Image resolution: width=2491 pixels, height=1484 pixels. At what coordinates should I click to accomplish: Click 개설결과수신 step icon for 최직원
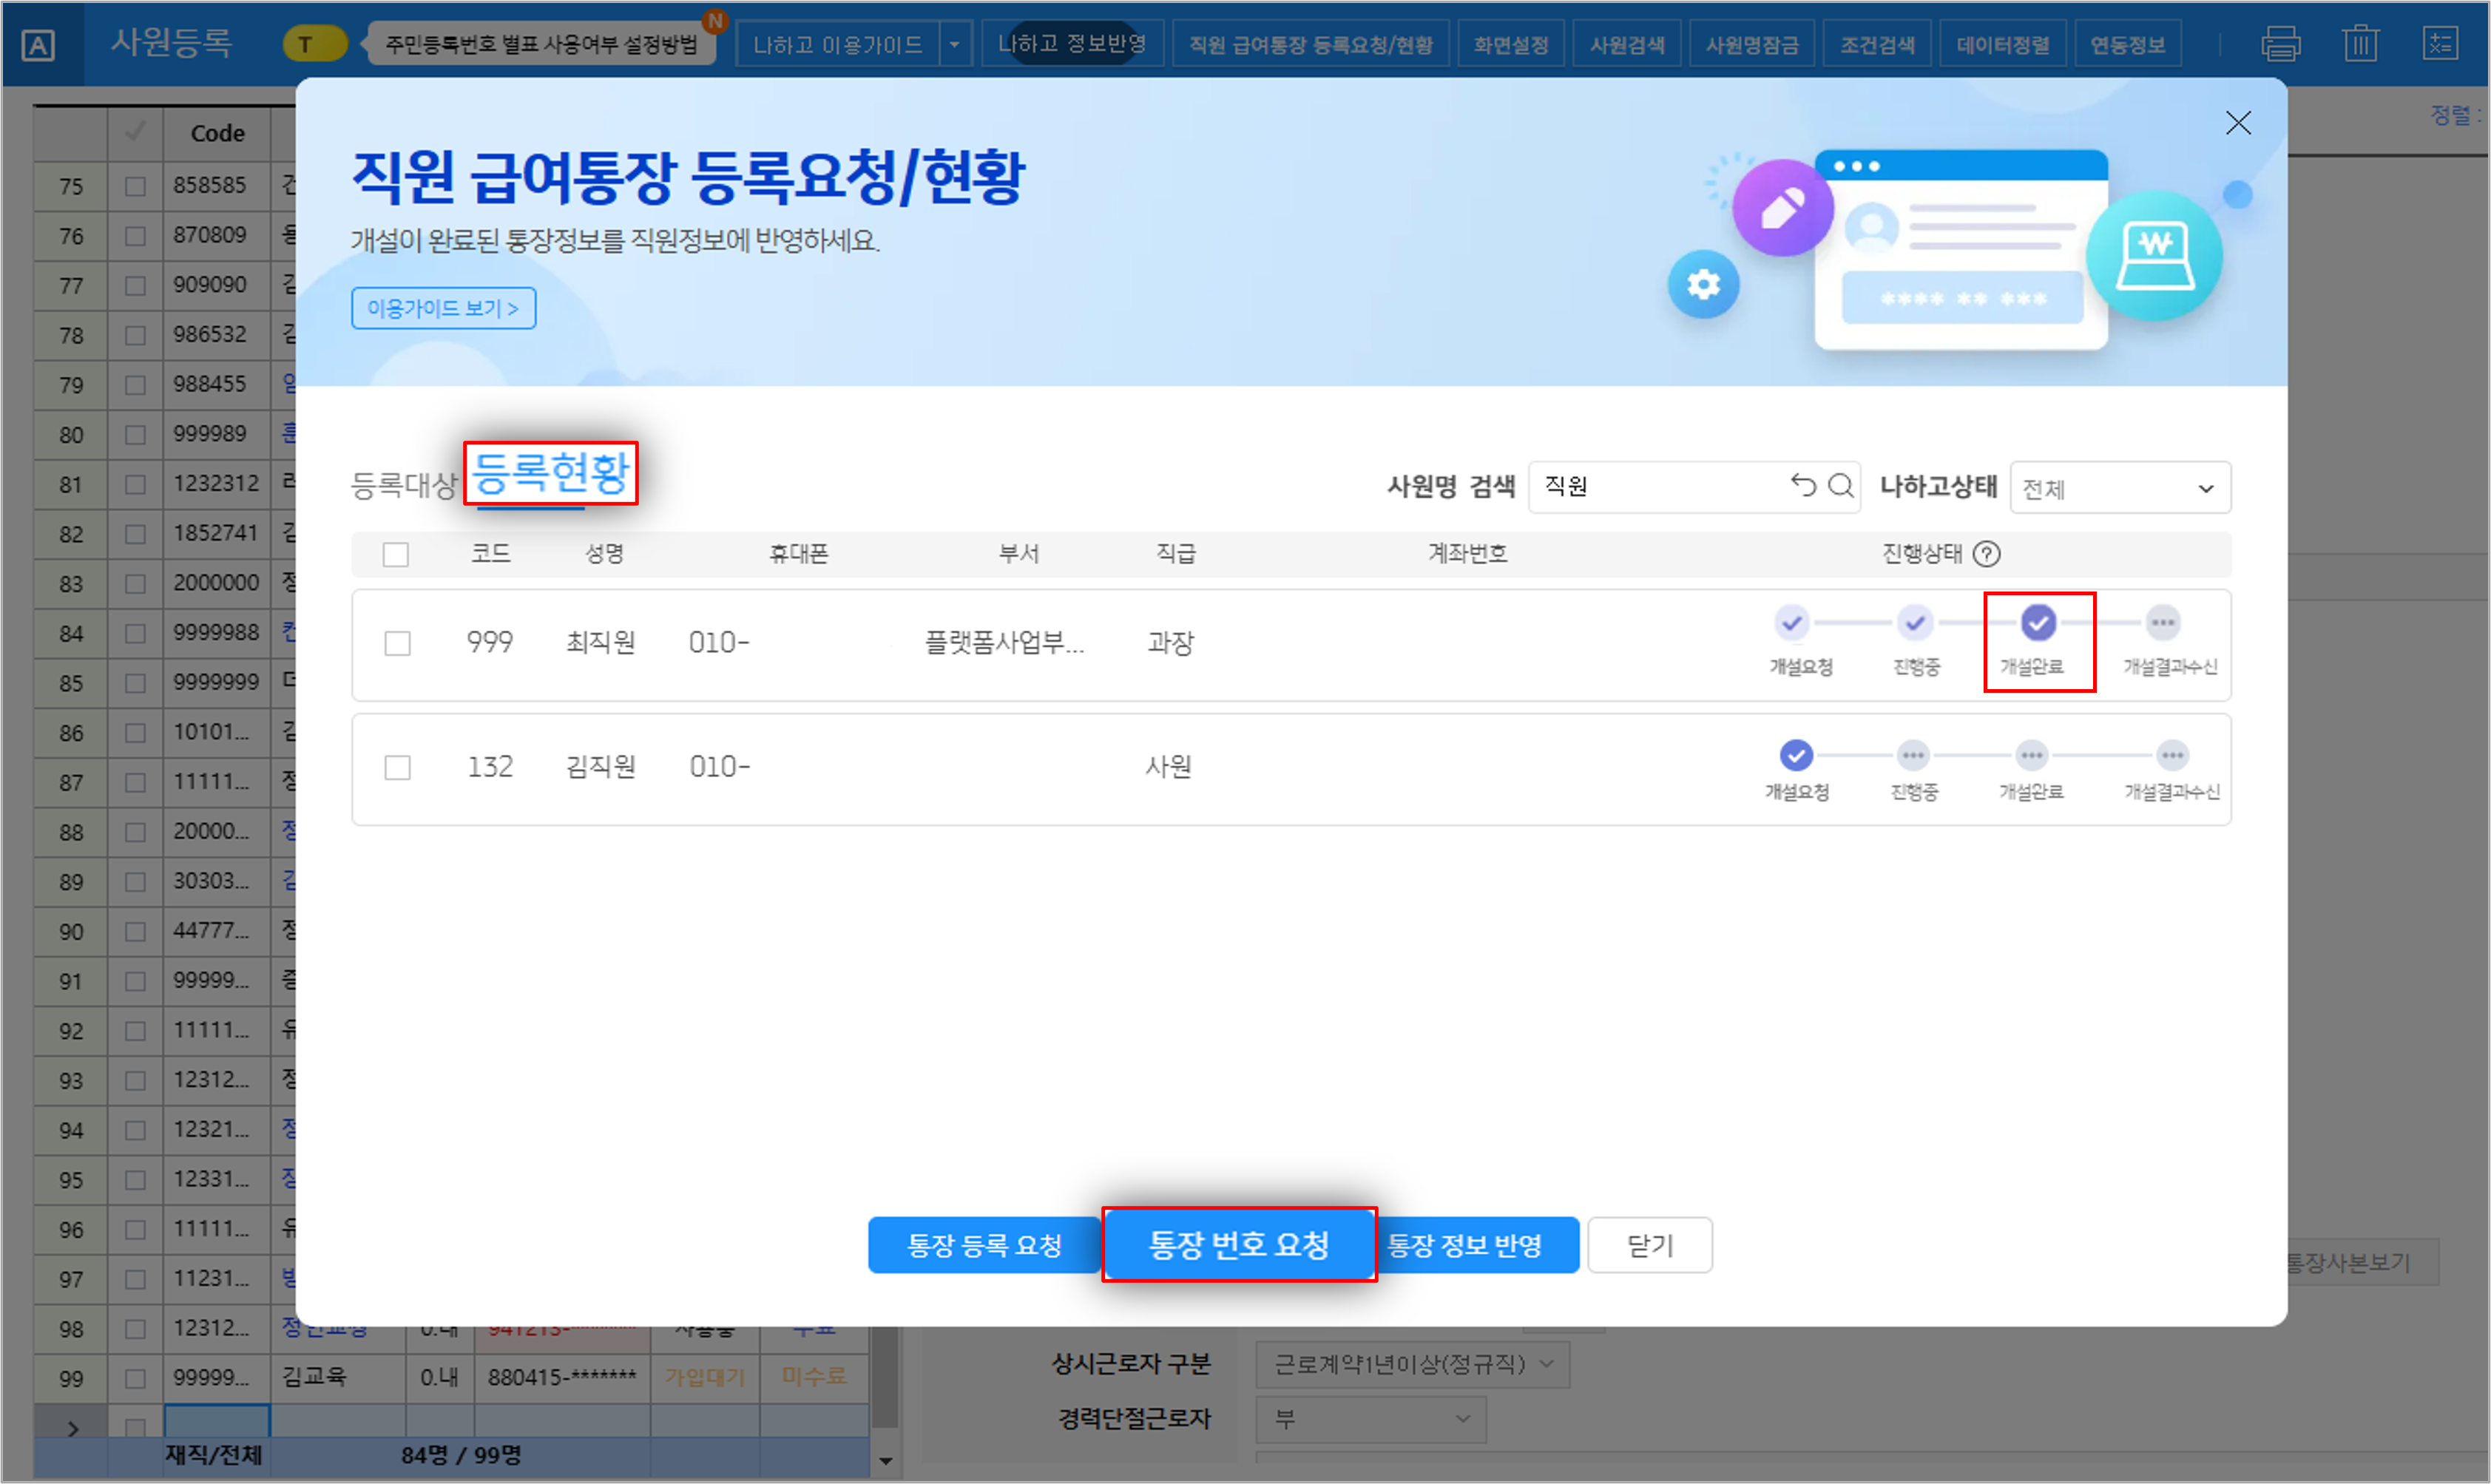tap(2163, 623)
